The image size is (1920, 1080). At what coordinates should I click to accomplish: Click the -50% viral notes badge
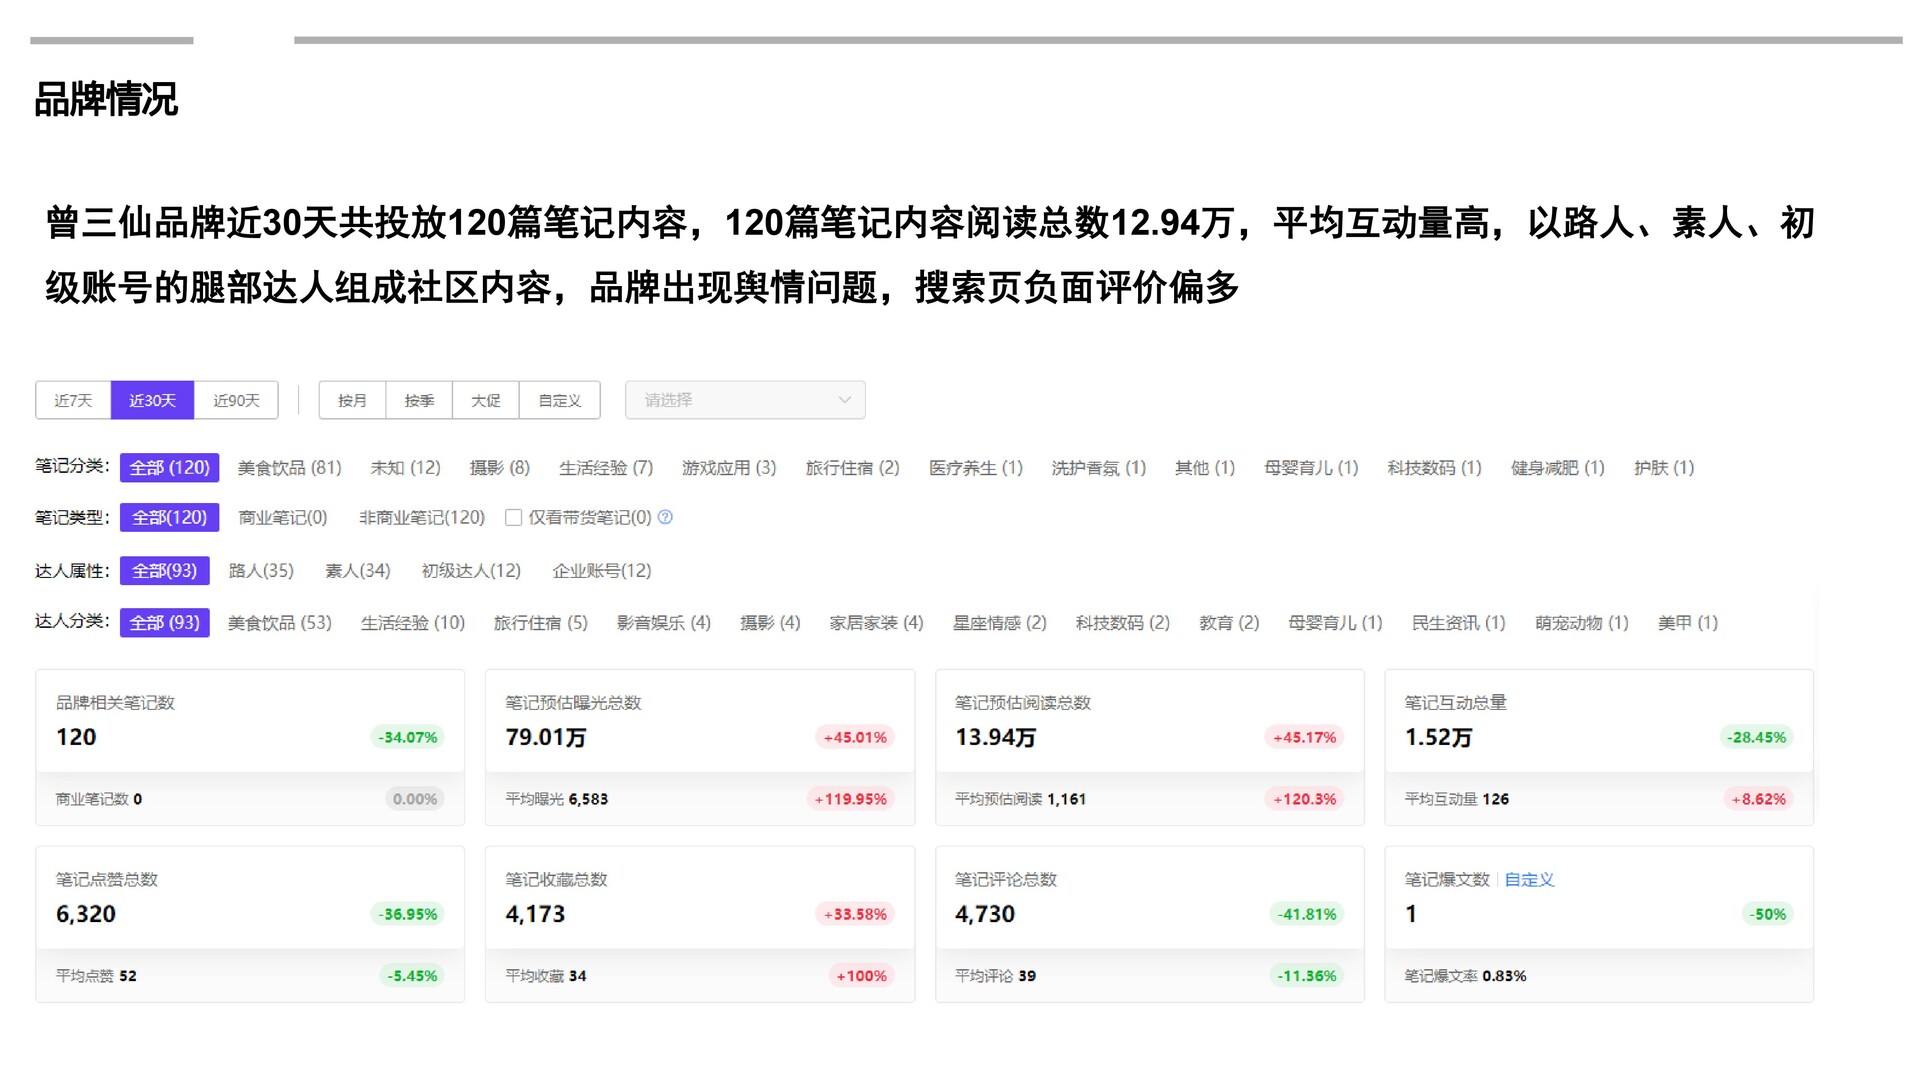click(x=1768, y=914)
